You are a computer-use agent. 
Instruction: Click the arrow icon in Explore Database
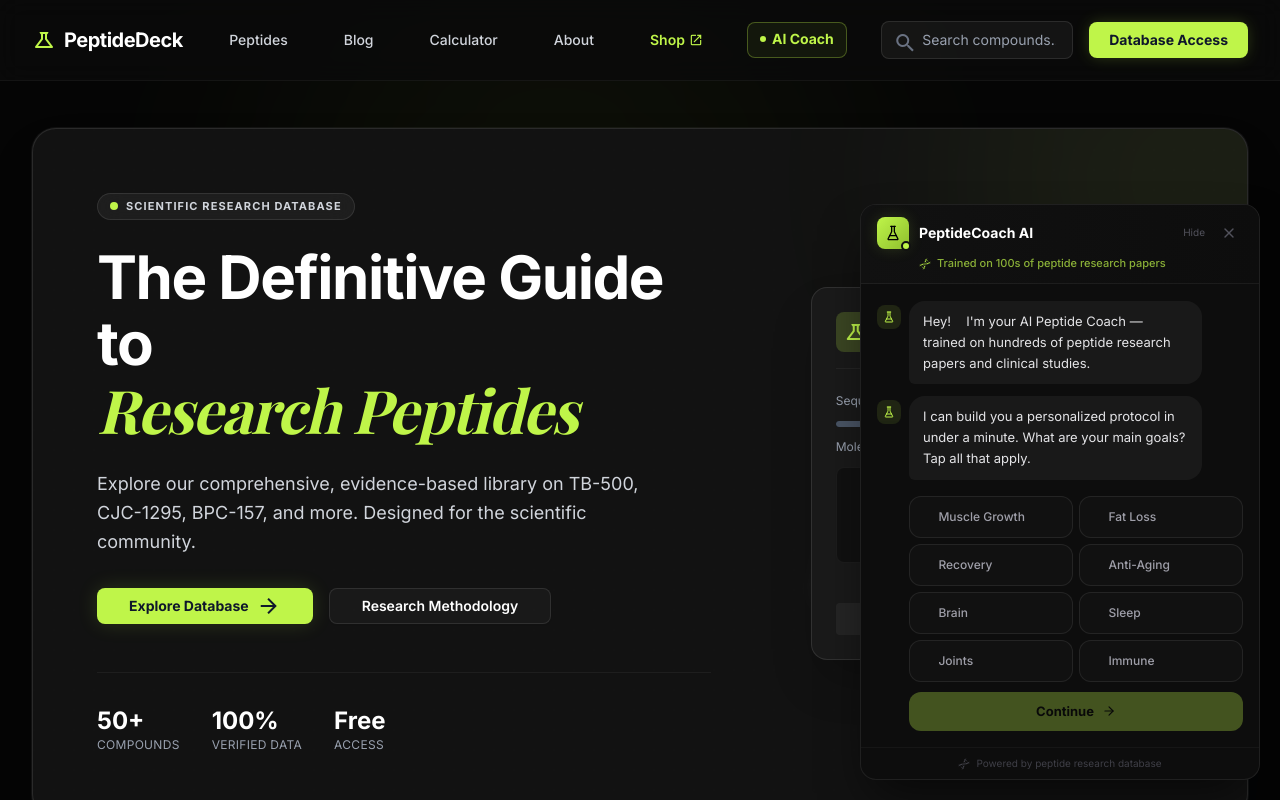tap(269, 606)
